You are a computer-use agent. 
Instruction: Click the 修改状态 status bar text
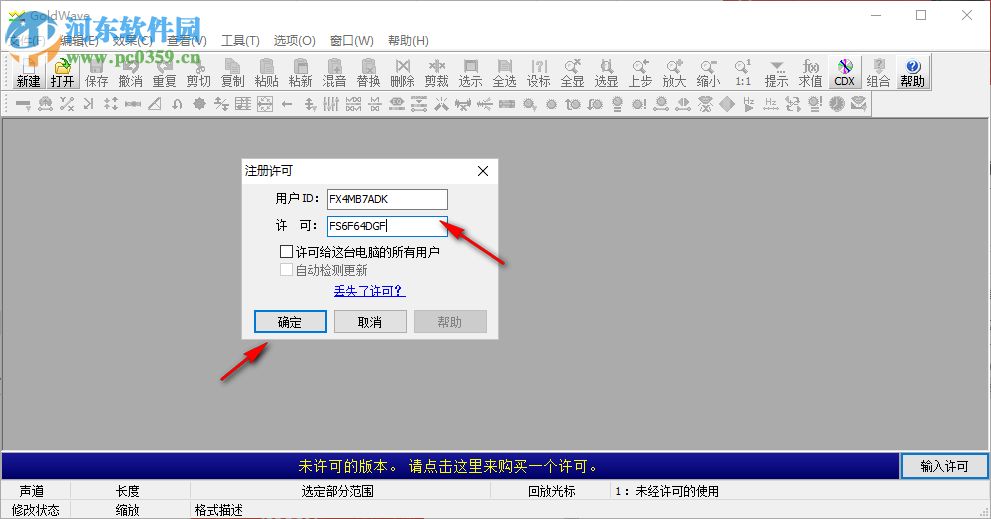(35, 510)
